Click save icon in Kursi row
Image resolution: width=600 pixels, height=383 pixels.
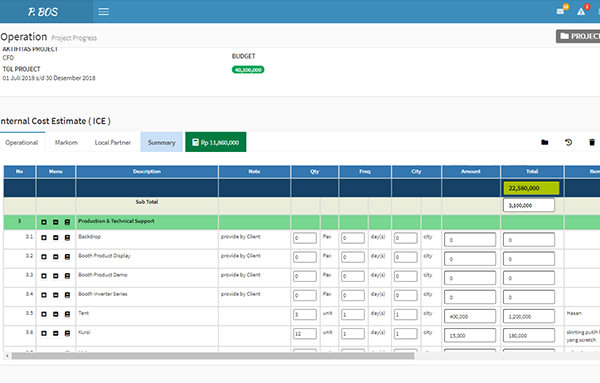click(x=67, y=333)
